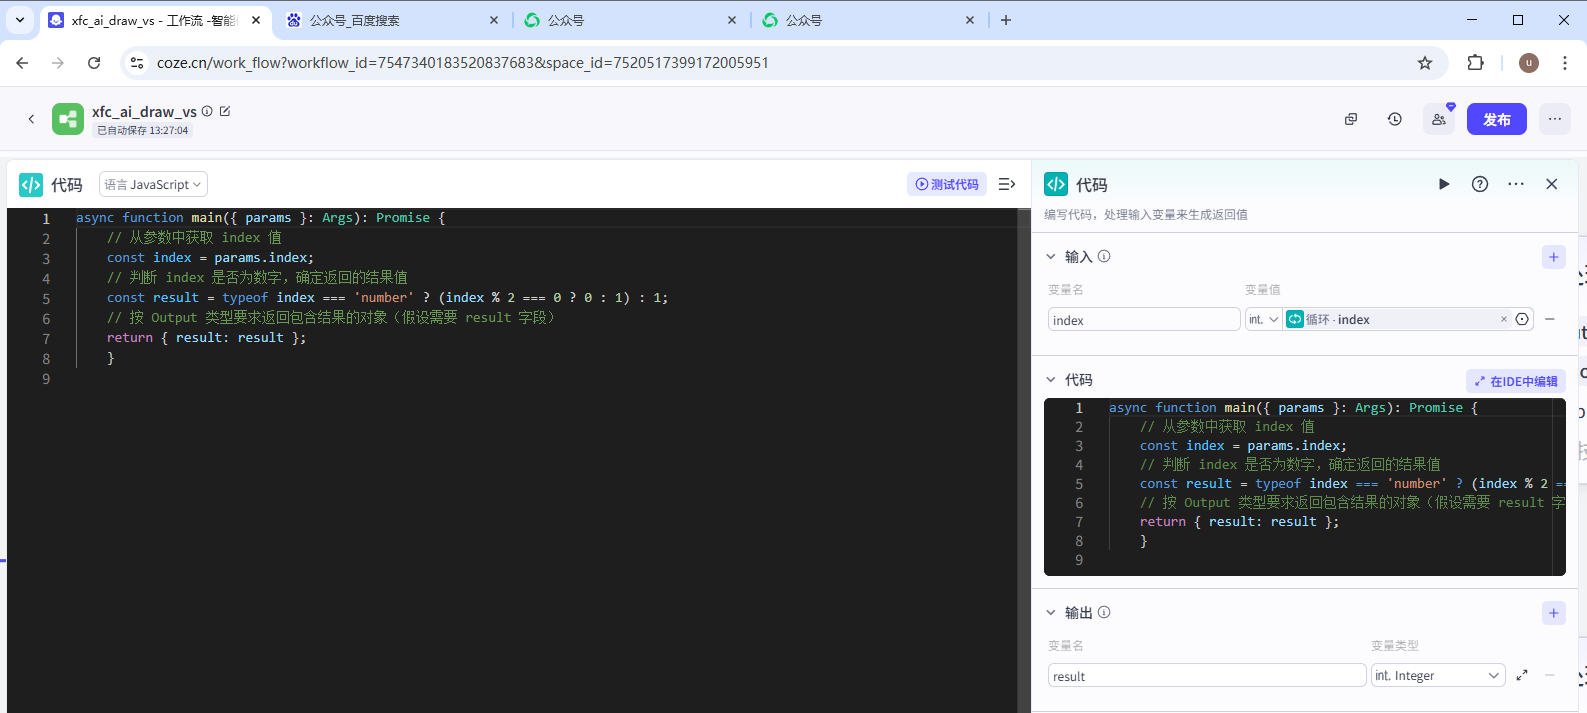
Task: Open the browser profile avatar
Action: 1529,62
